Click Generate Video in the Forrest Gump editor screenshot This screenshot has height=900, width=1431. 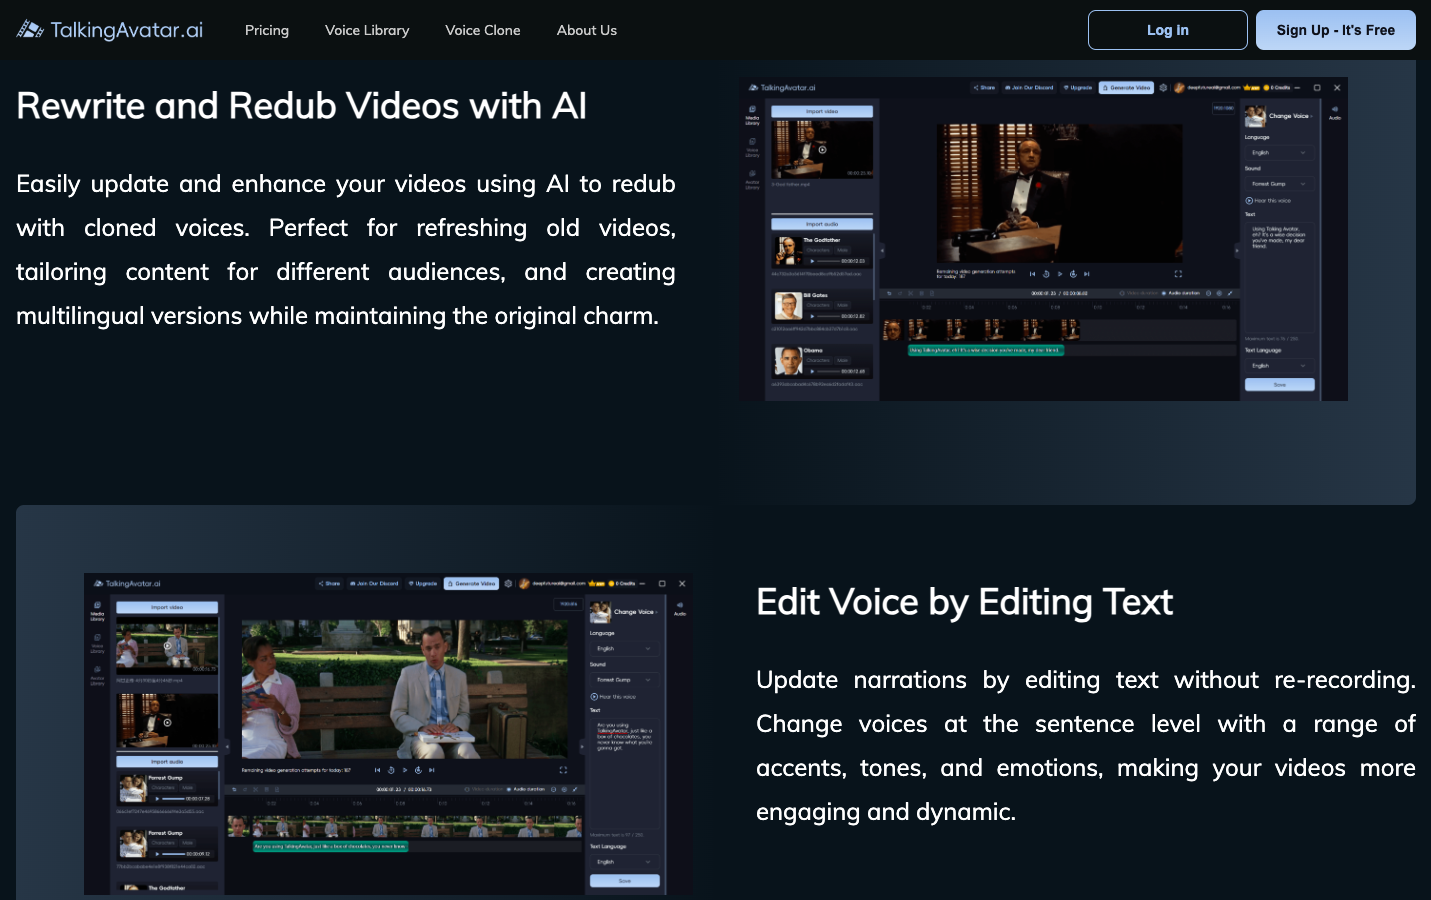click(471, 583)
